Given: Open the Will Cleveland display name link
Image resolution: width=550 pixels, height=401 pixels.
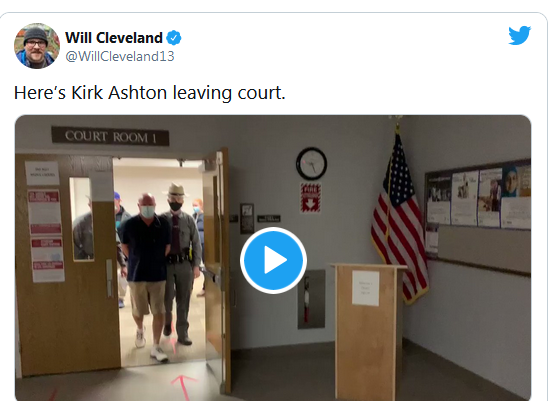Looking at the screenshot, I should (114, 38).
